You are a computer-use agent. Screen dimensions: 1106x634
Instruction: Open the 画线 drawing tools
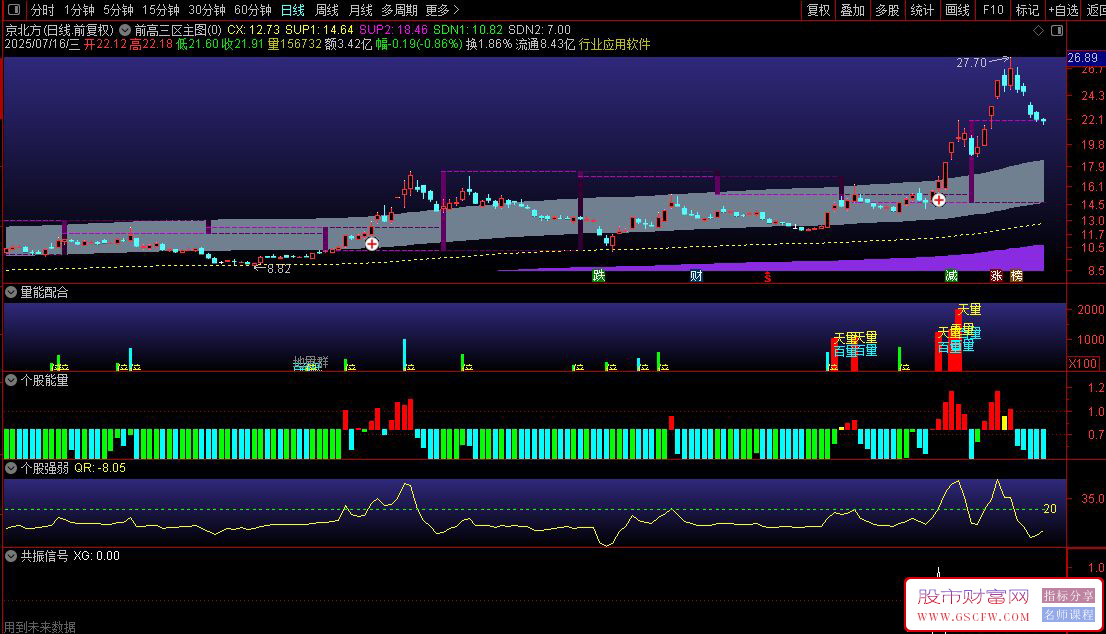[x=957, y=10]
